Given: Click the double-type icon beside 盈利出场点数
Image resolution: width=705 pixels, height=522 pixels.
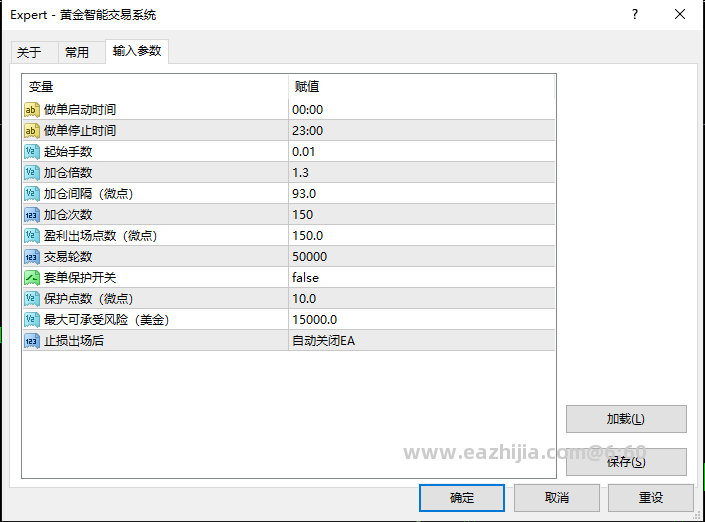Looking at the screenshot, I should click(x=31, y=236).
